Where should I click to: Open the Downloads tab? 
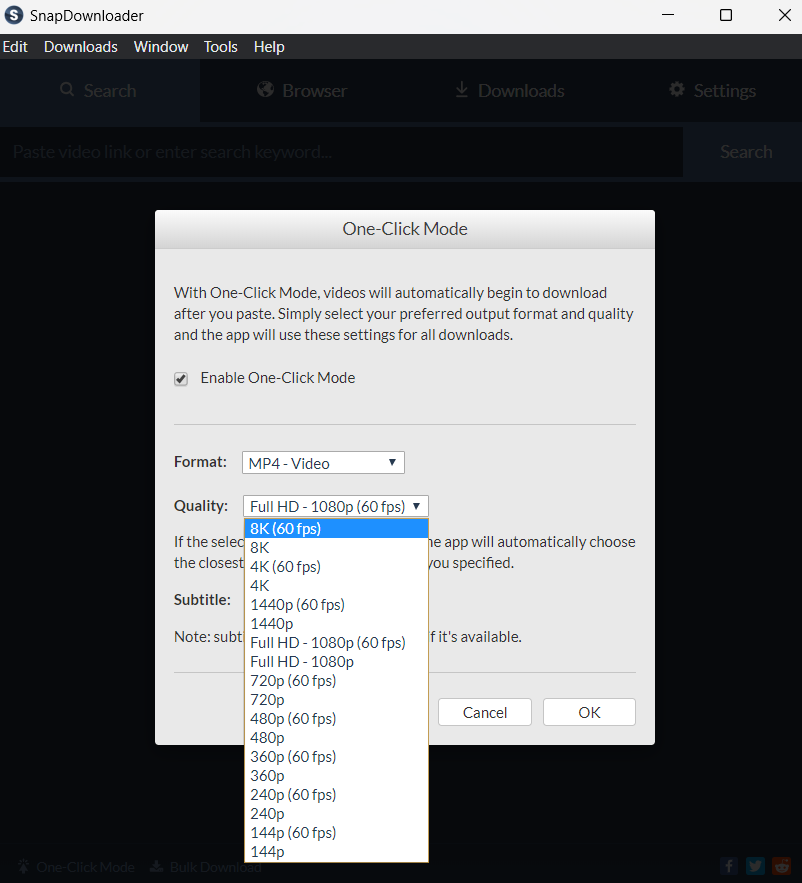pyautogui.click(x=510, y=91)
